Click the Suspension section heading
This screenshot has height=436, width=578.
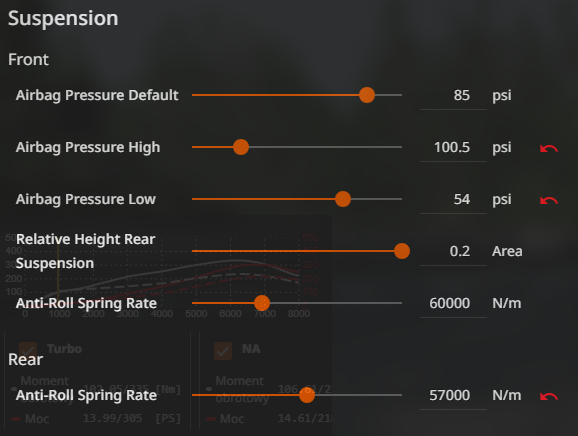click(63, 18)
